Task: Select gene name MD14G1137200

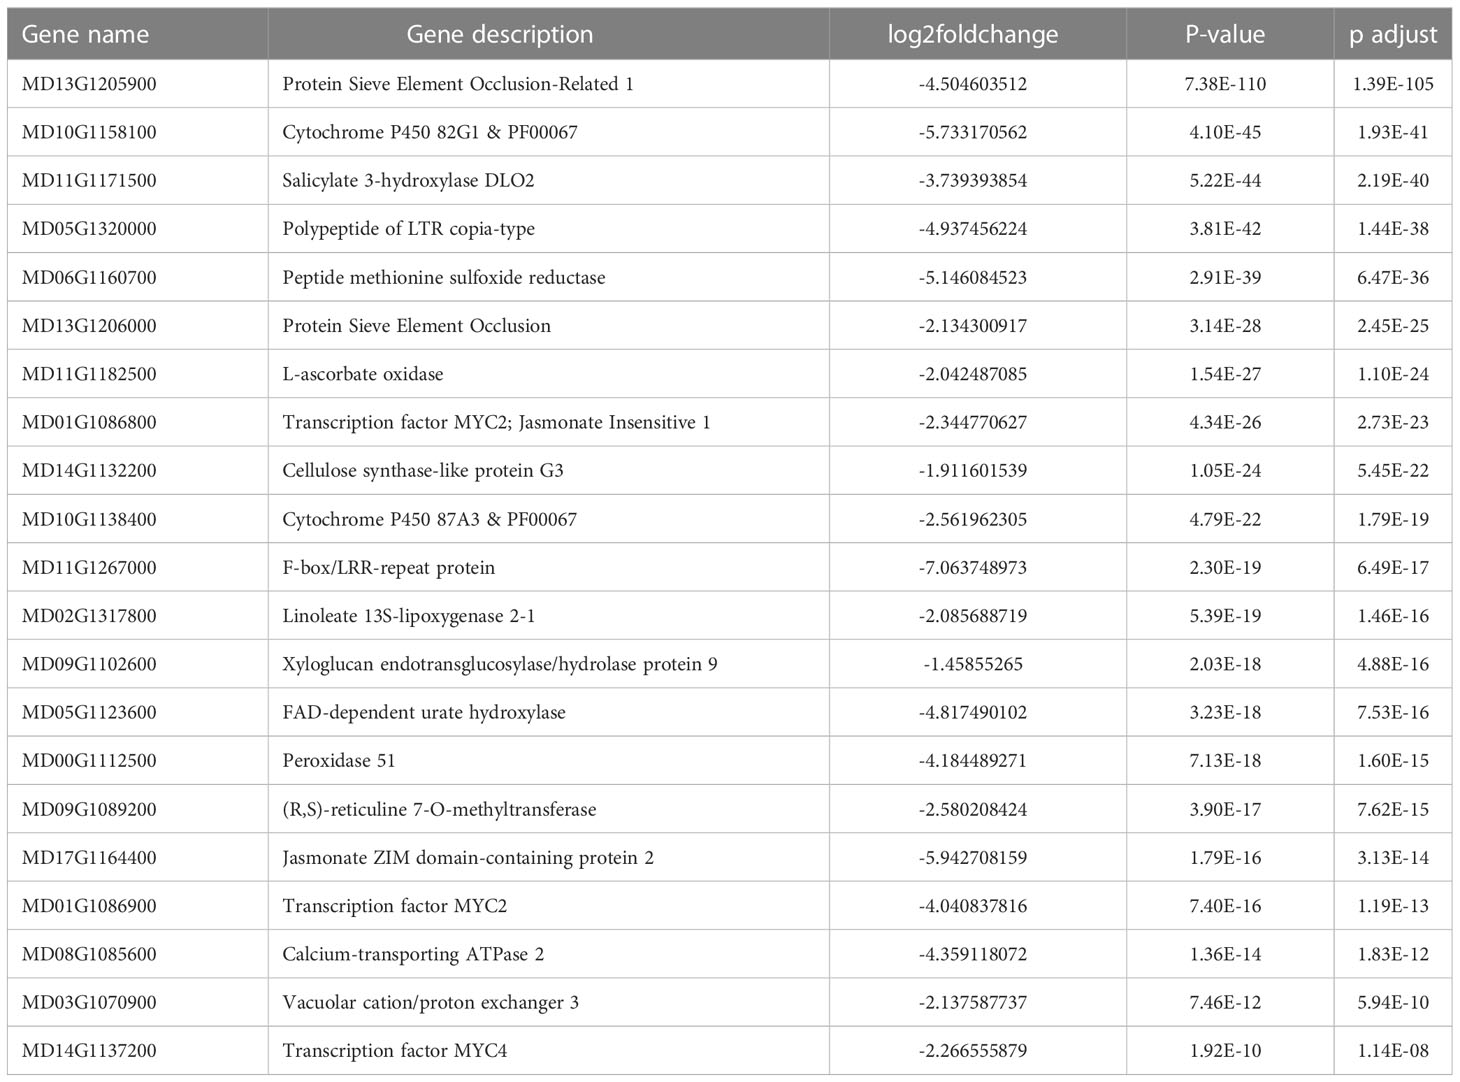Action: [x=89, y=1051]
